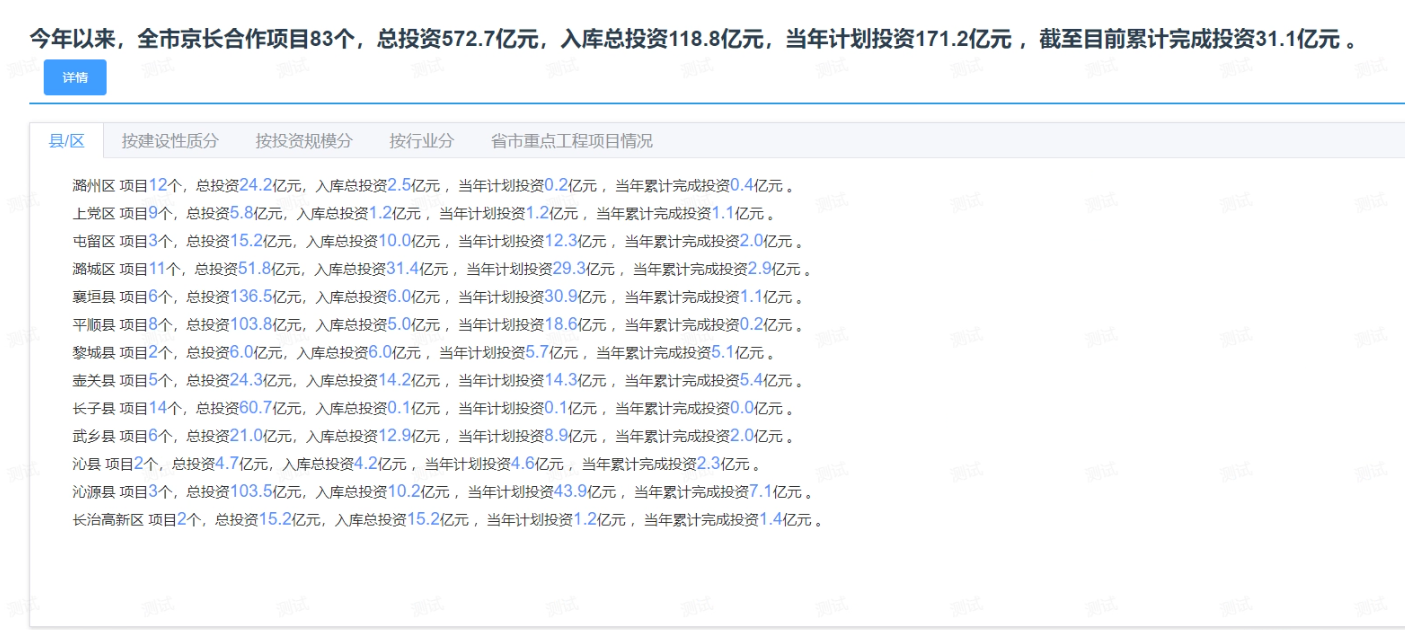This screenshot has width=1405, height=630.
Task: Click 黎城县 completed investment 5.1
Action: click(x=724, y=353)
